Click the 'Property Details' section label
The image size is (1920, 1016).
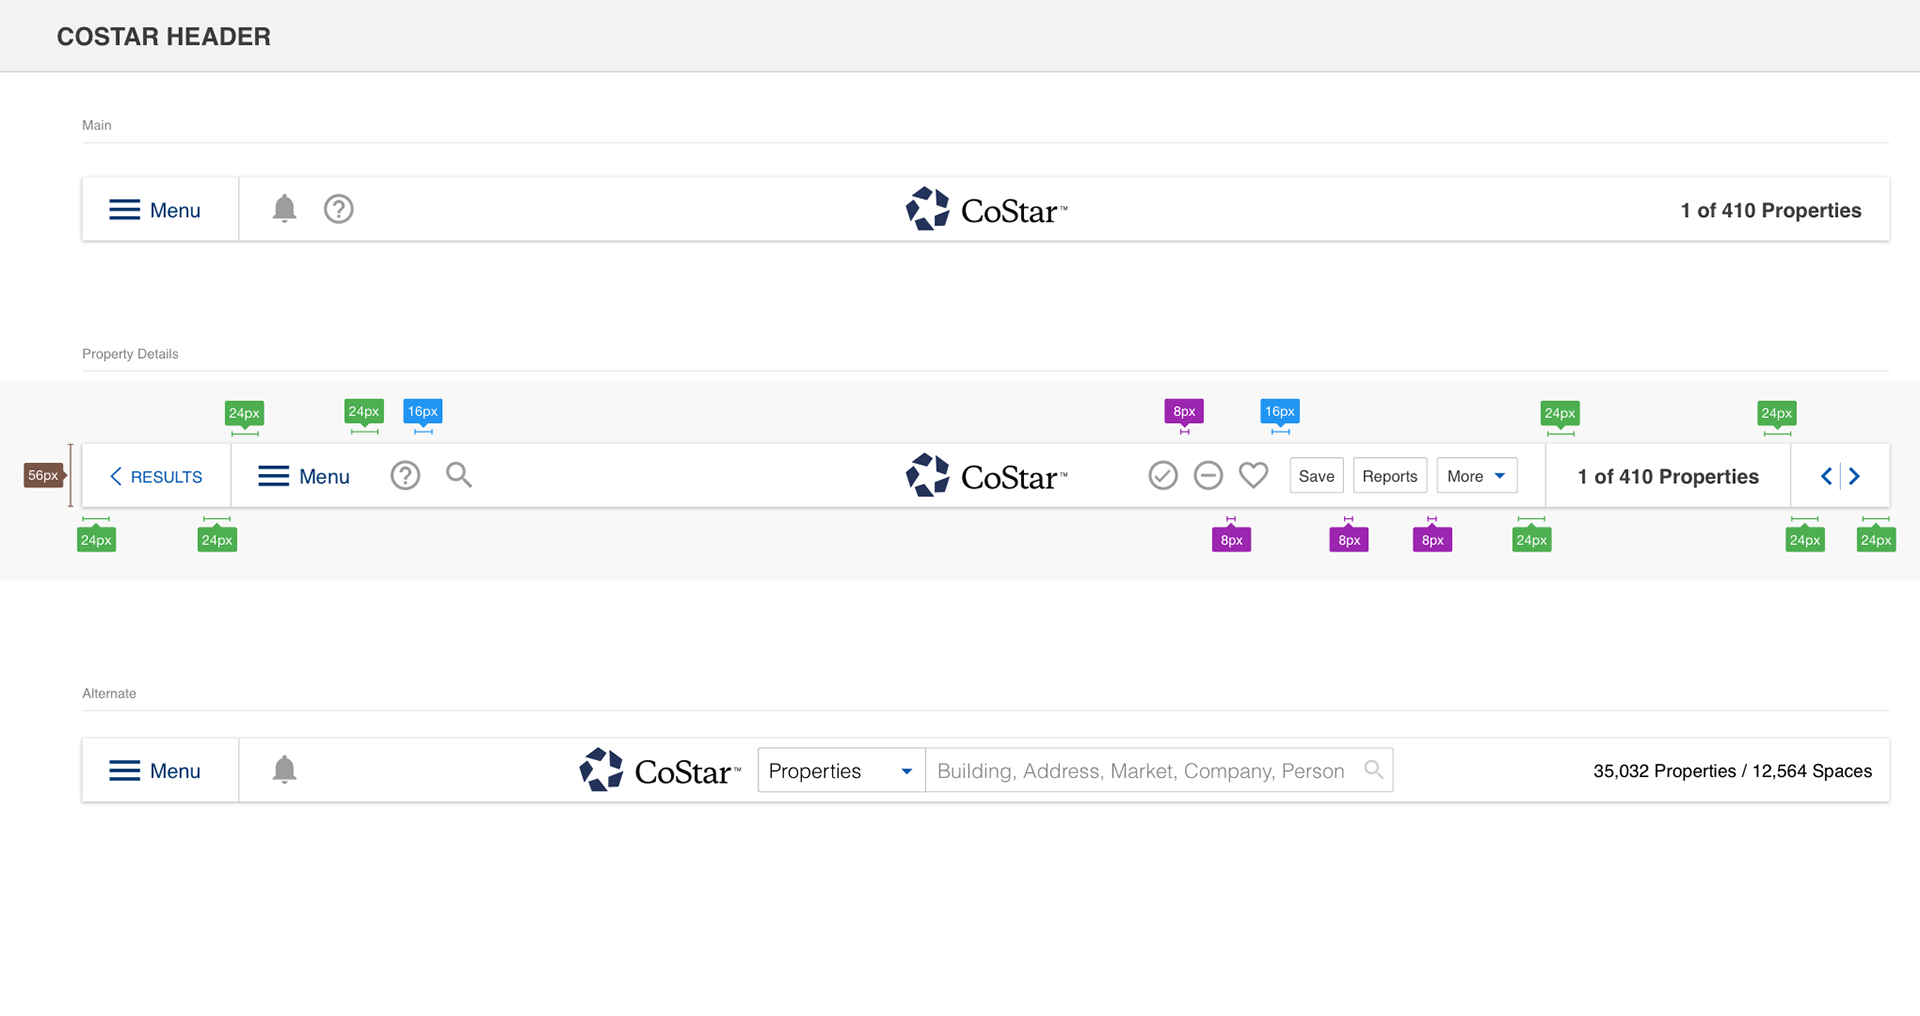click(130, 354)
